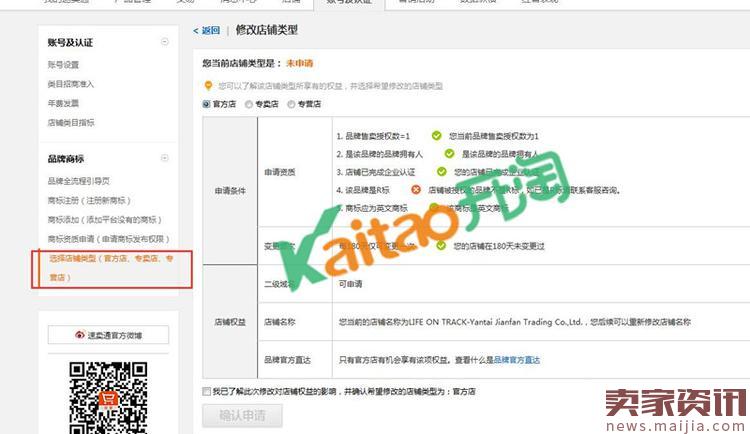
Task: Select the 专卖店 radio button
Action: (x=248, y=104)
